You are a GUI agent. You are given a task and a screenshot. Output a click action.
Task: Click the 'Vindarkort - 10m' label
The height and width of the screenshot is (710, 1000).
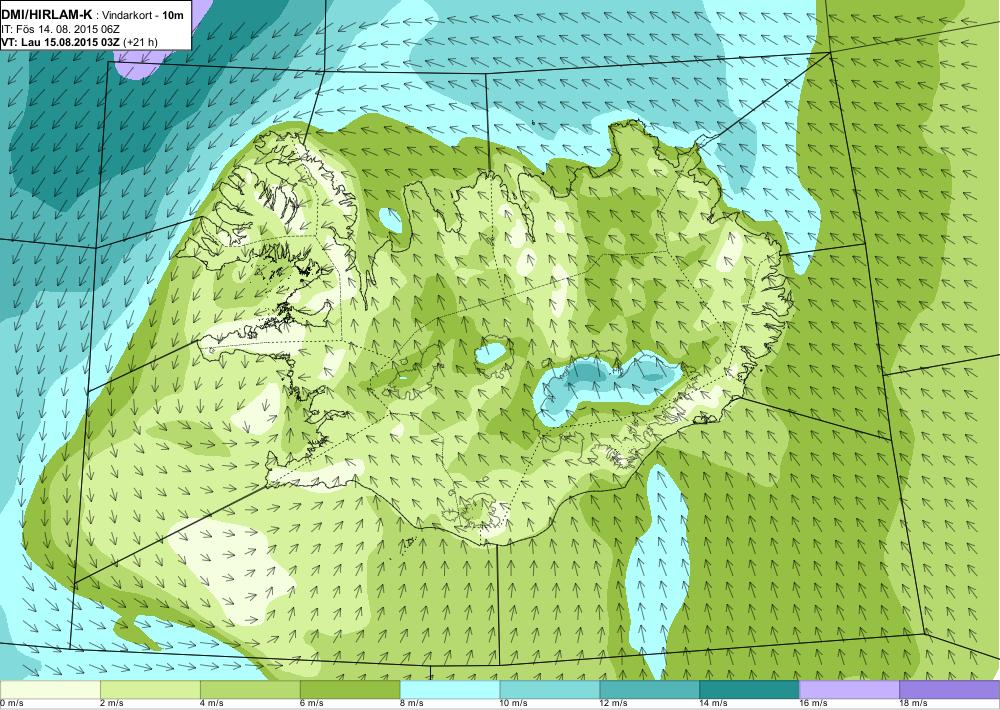coord(144,14)
